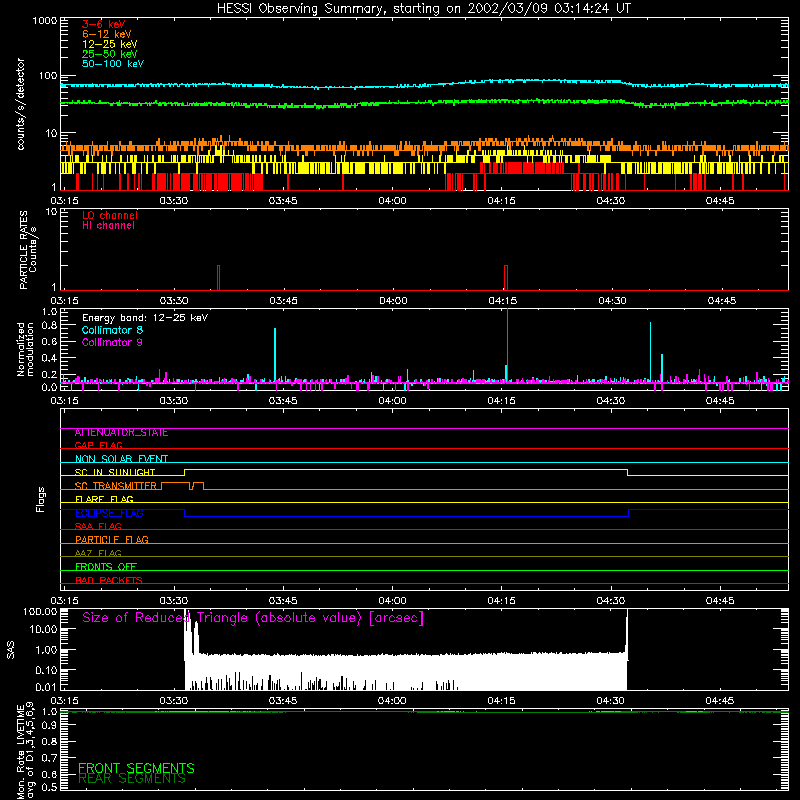Click the 'Normalized modulation' axis label
The height and width of the screenshot is (800, 800).
click(x=25, y=349)
